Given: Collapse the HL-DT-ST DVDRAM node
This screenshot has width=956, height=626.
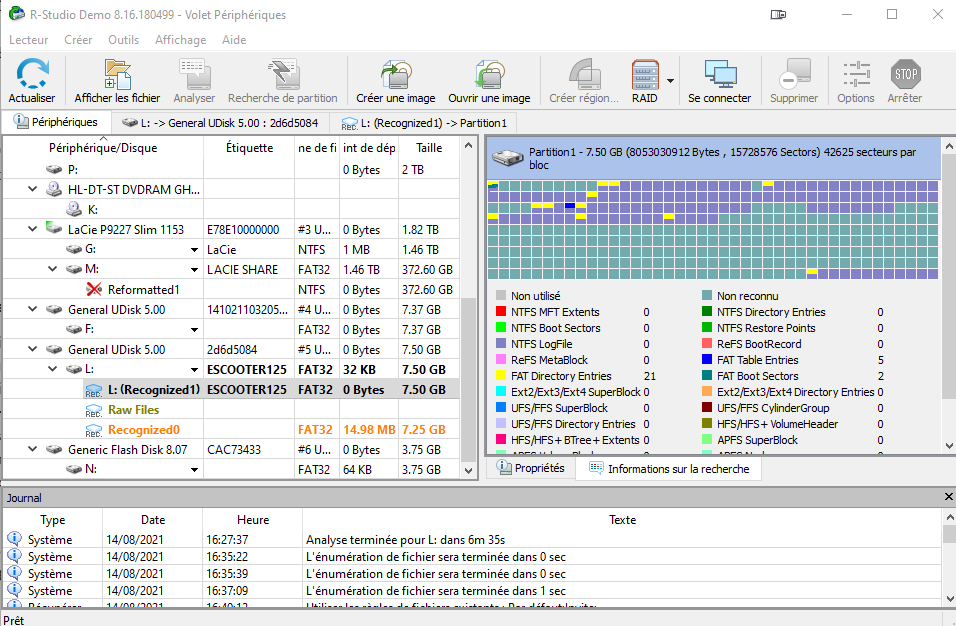Looking at the screenshot, I should coord(32,189).
